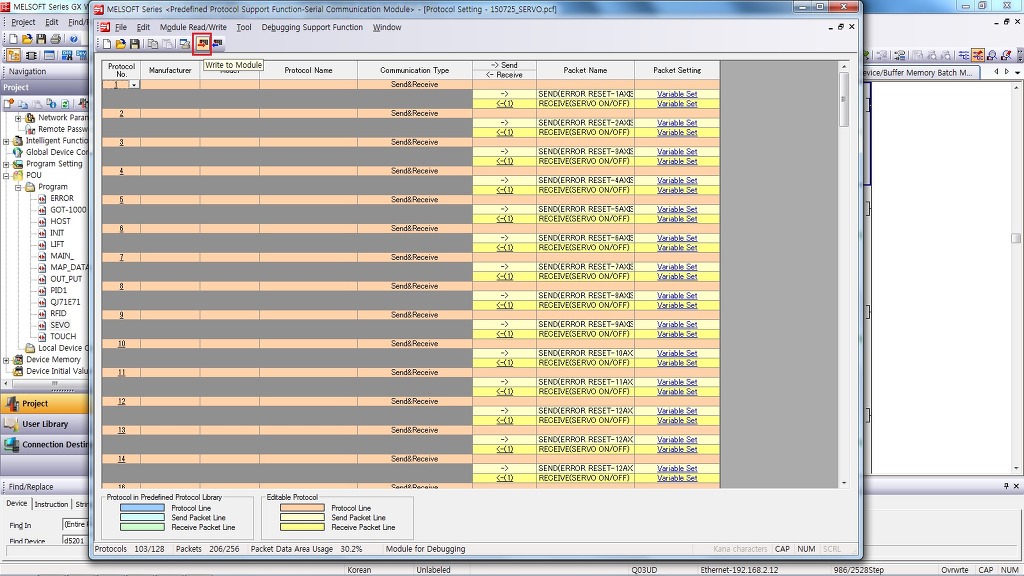Open Module Read/Write menu

(x=193, y=27)
